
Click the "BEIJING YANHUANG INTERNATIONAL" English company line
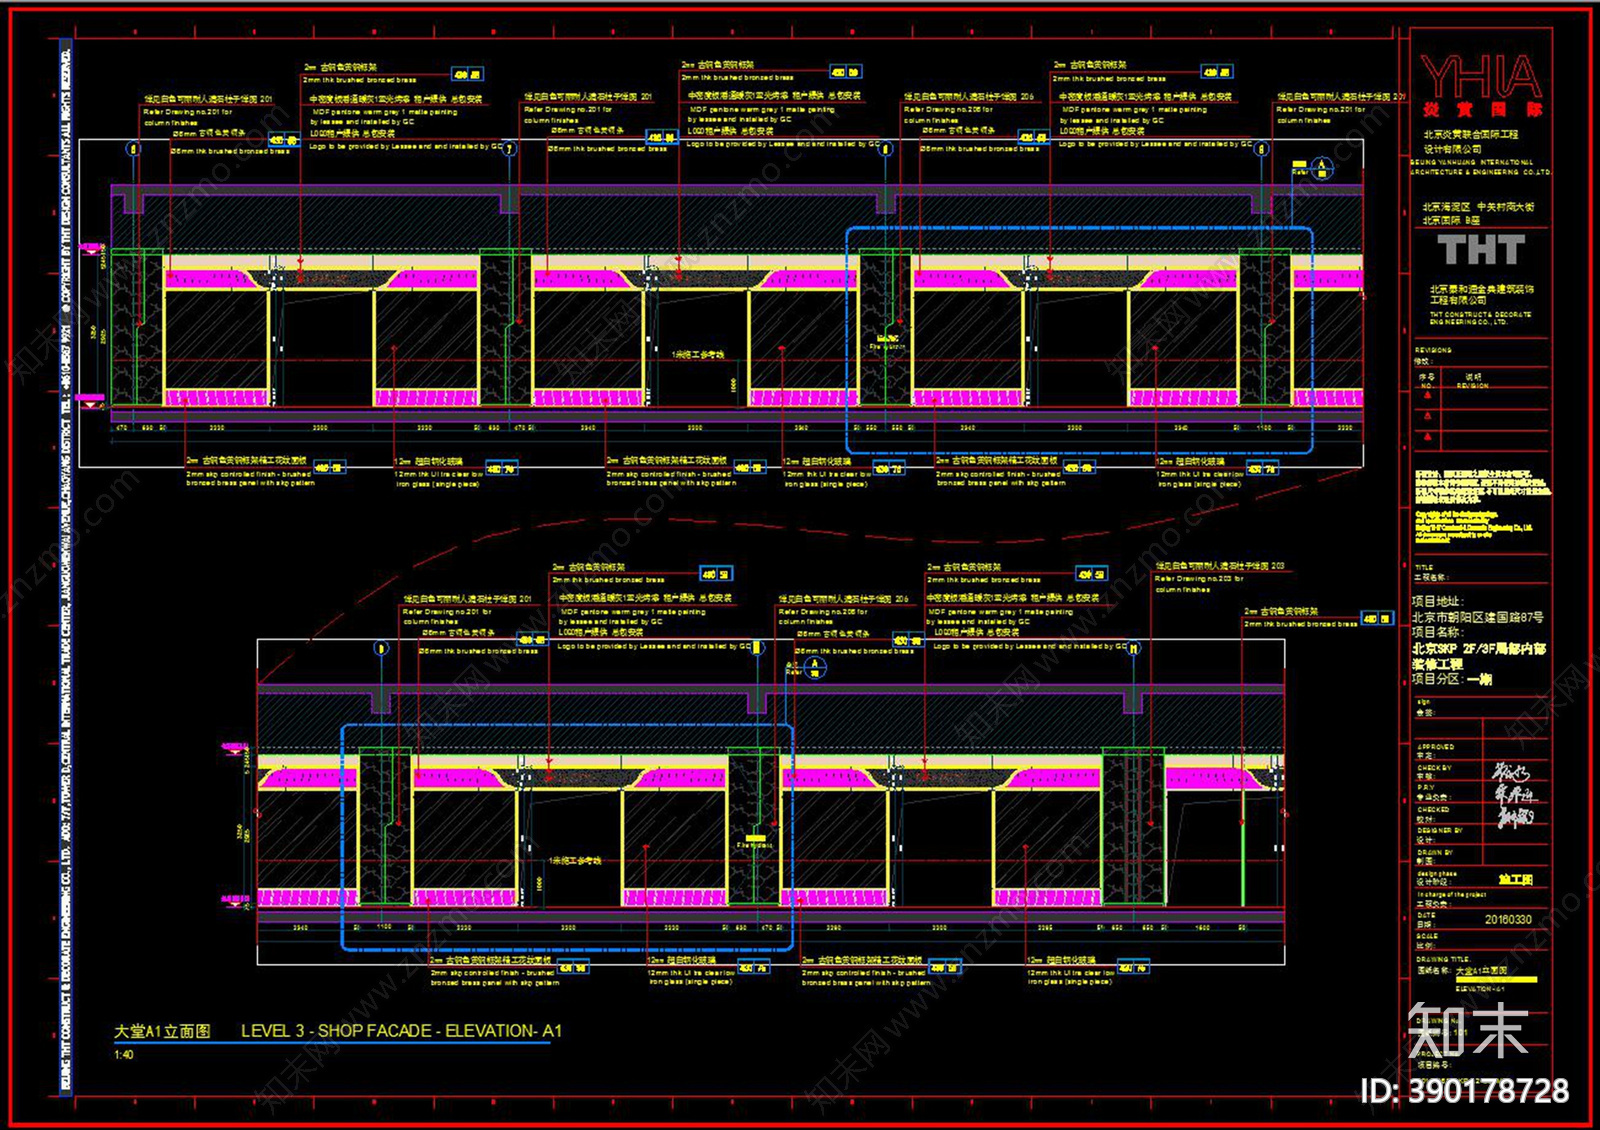pos(1471,162)
